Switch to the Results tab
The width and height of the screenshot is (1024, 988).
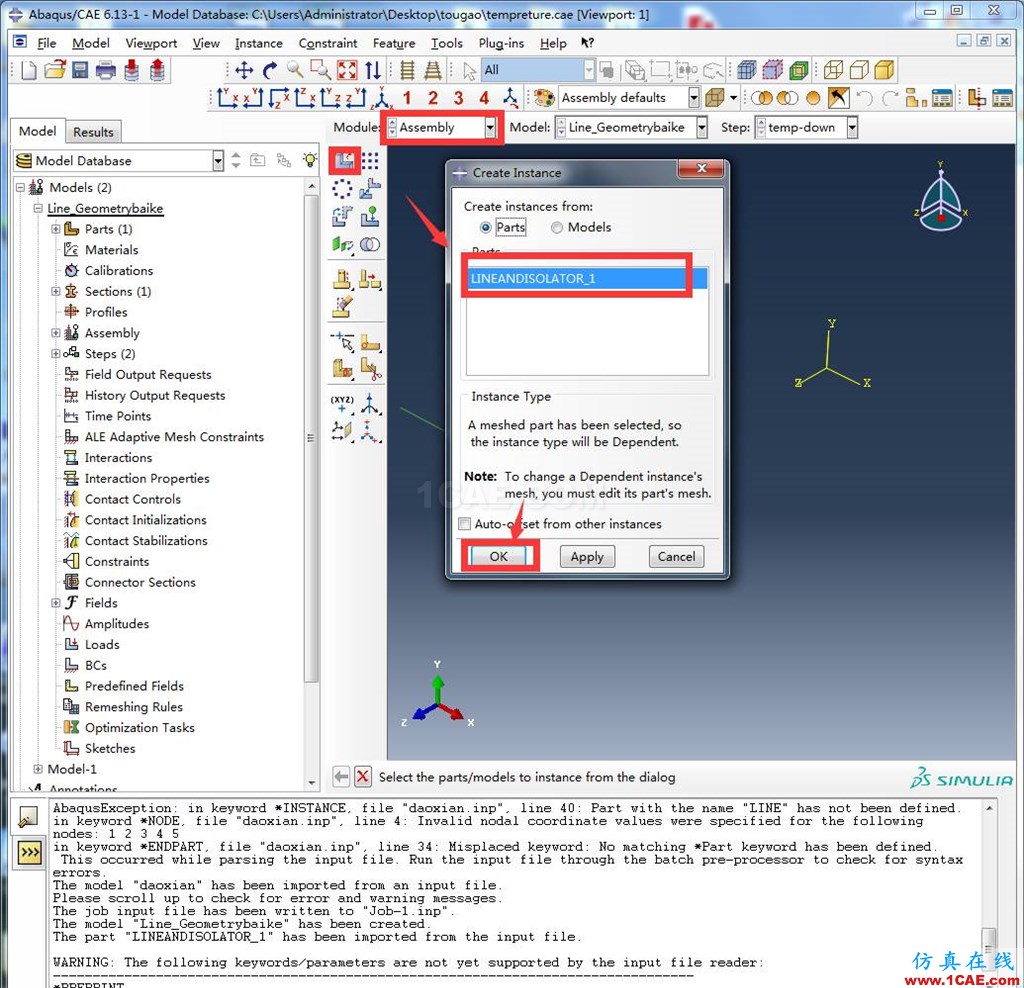point(93,132)
